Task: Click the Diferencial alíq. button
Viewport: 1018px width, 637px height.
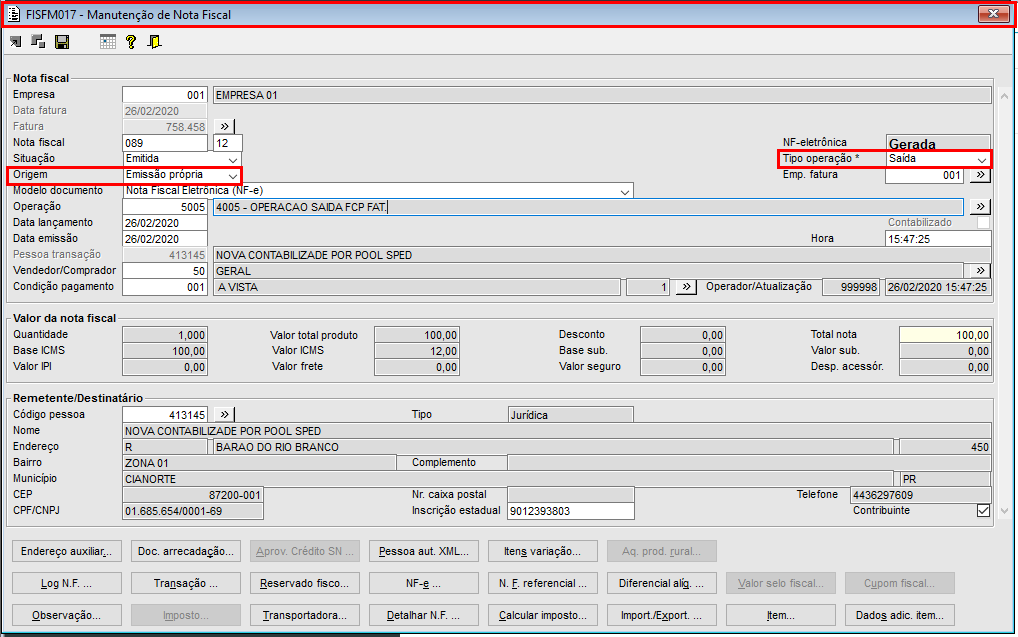Action: tap(662, 583)
